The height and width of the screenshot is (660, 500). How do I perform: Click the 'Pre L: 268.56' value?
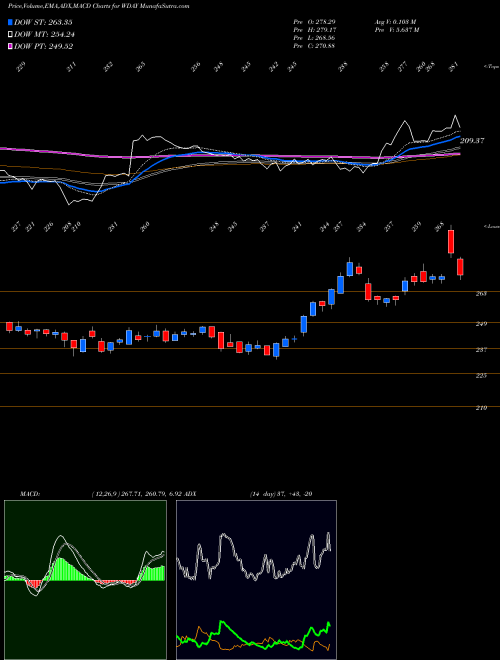(314, 38)
